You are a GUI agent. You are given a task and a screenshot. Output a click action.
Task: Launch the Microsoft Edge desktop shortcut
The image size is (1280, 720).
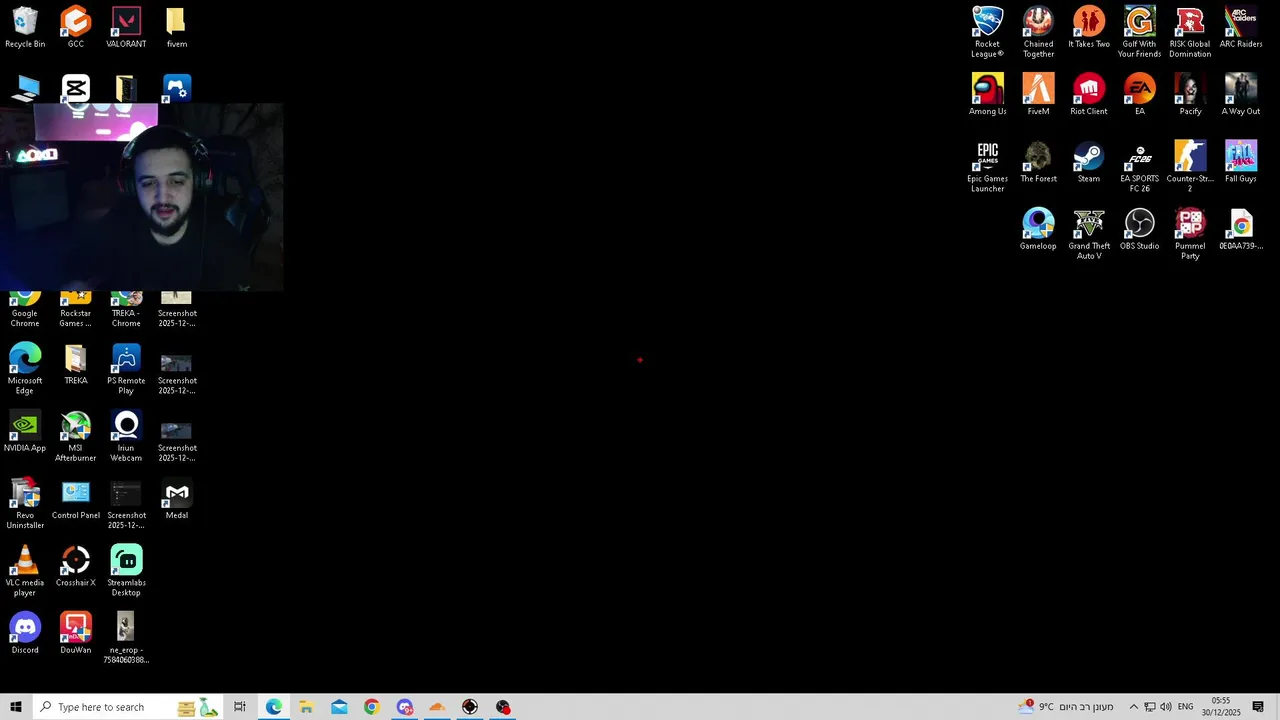[25, 368]
